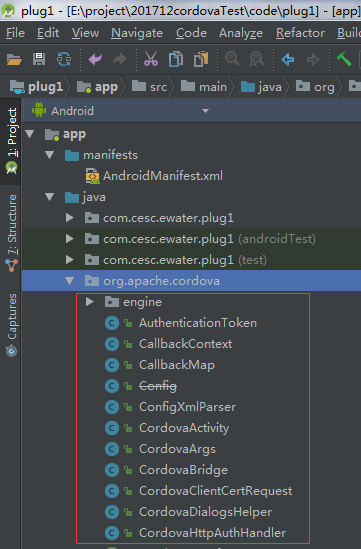
Task: Select the engine folder
Action: [x=133, y=302]
